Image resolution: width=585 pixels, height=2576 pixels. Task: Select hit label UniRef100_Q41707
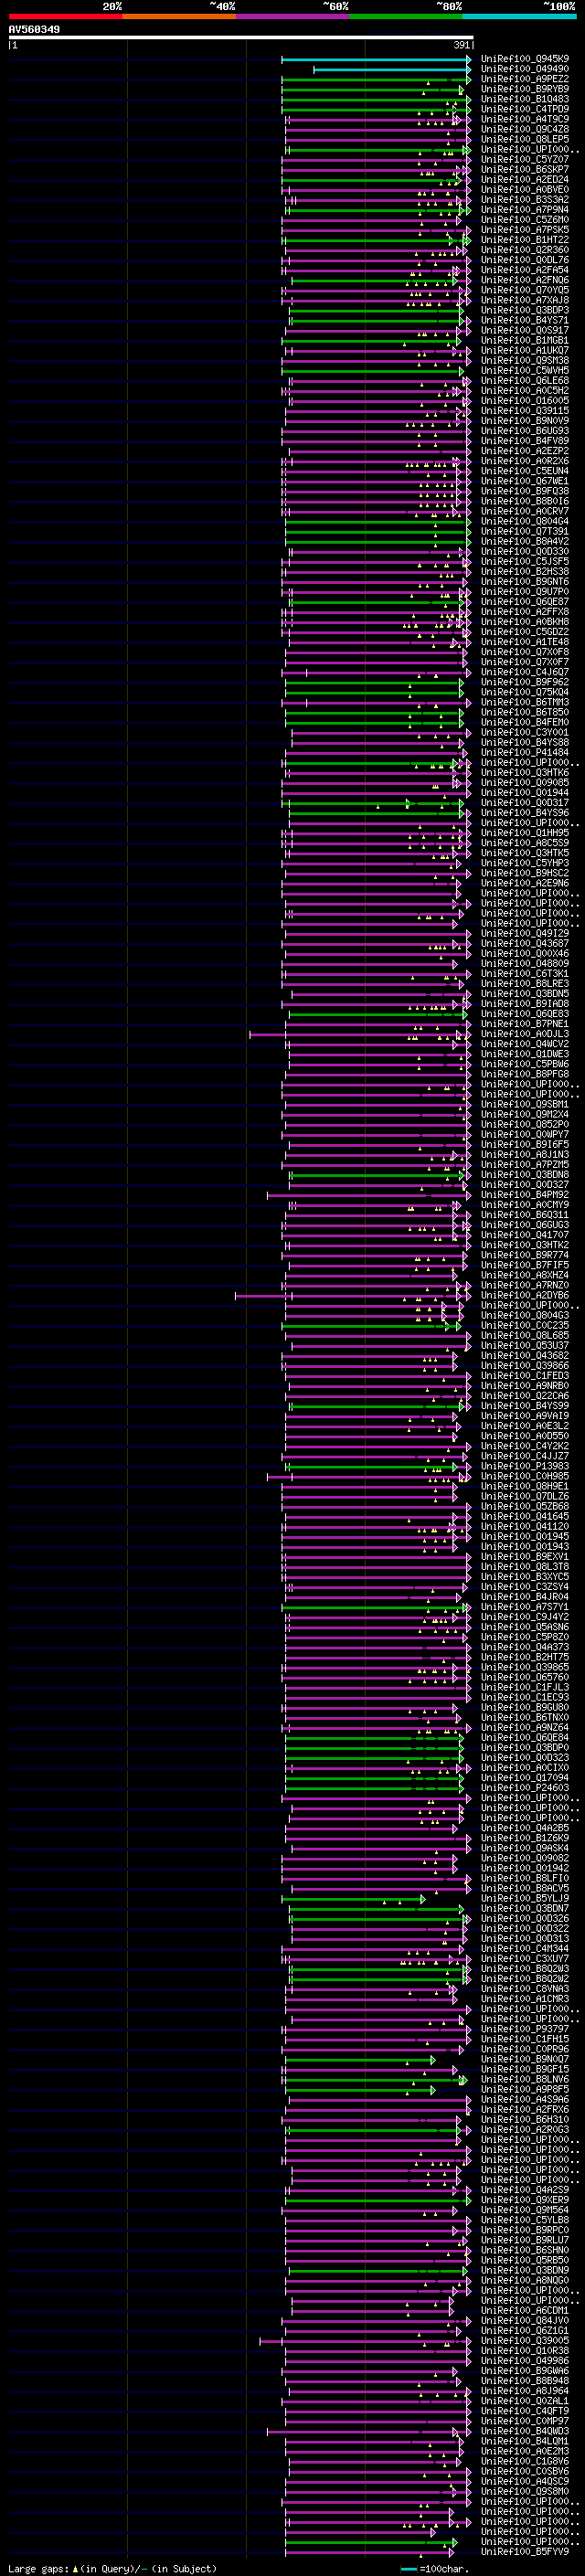click(525, 1235)
